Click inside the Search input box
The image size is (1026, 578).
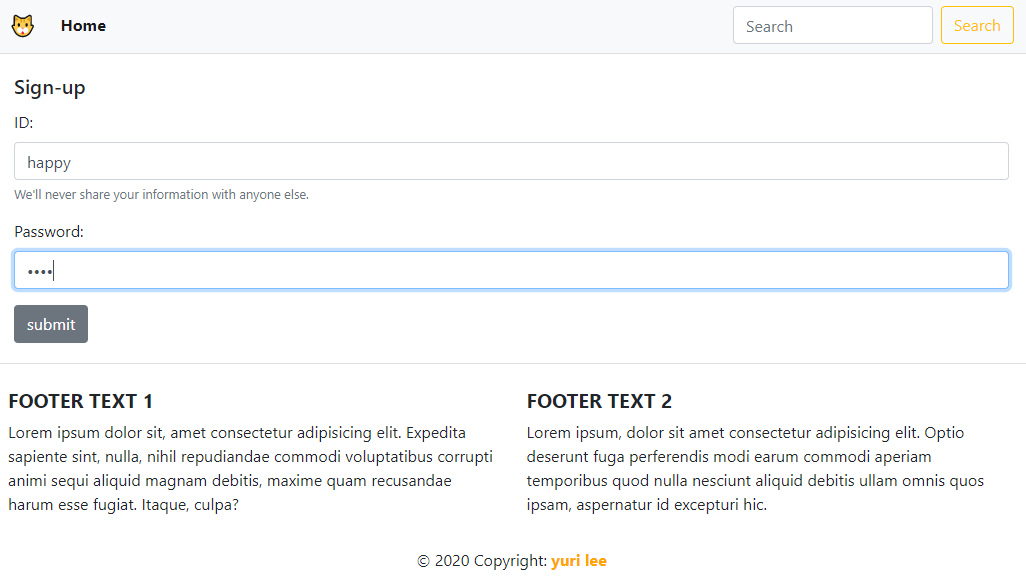[832, 25]
